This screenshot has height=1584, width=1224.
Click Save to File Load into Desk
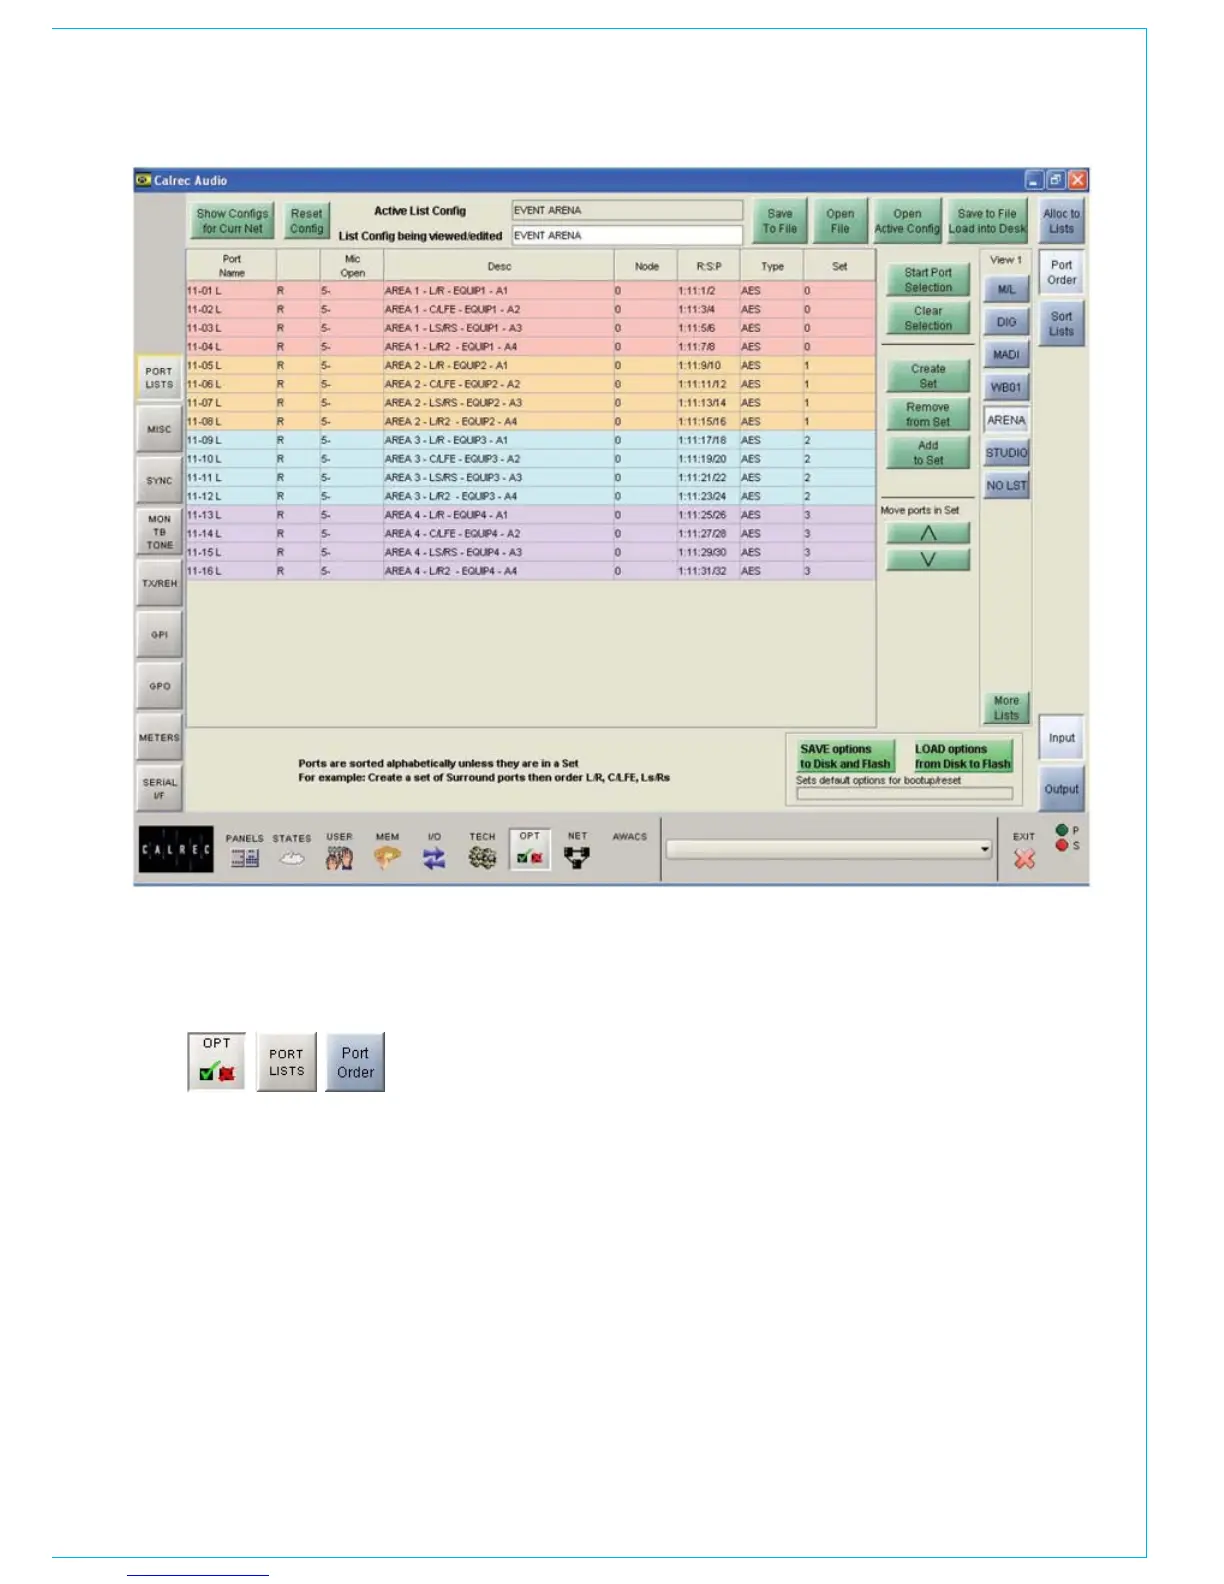point(987,221)
